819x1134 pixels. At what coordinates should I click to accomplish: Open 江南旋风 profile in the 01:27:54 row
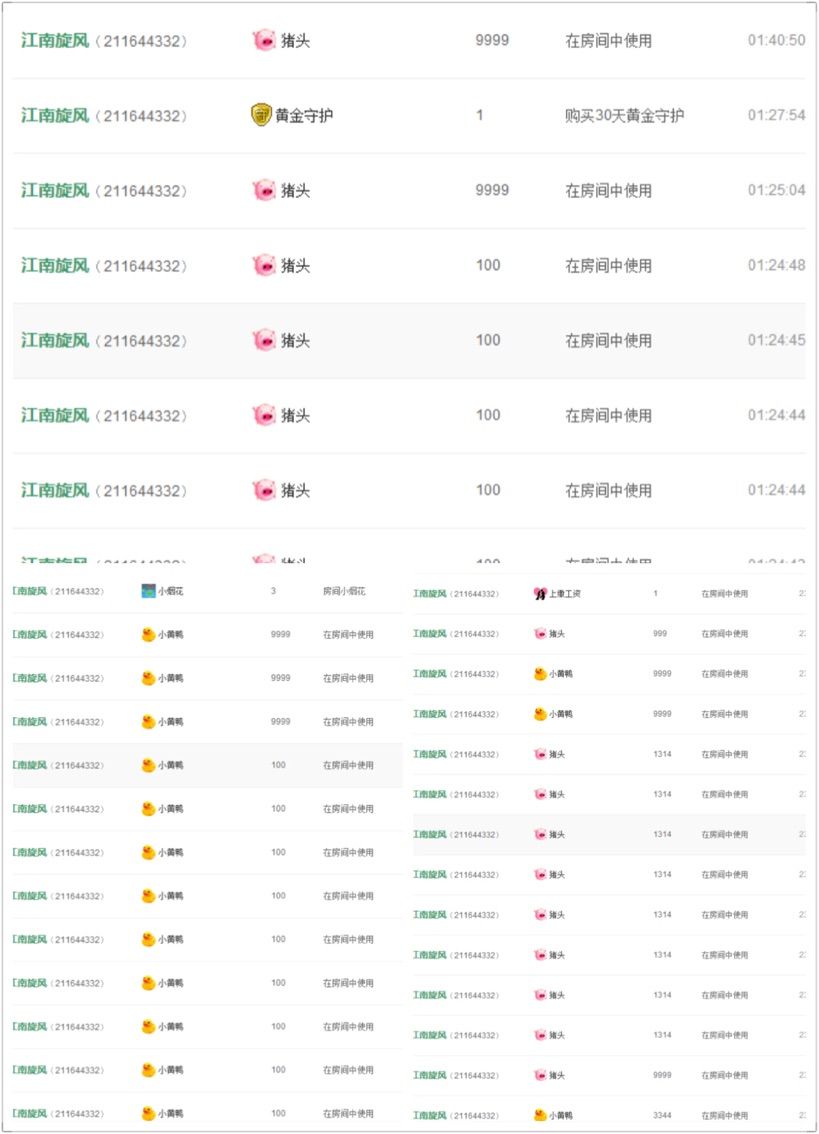click(55, 115)
